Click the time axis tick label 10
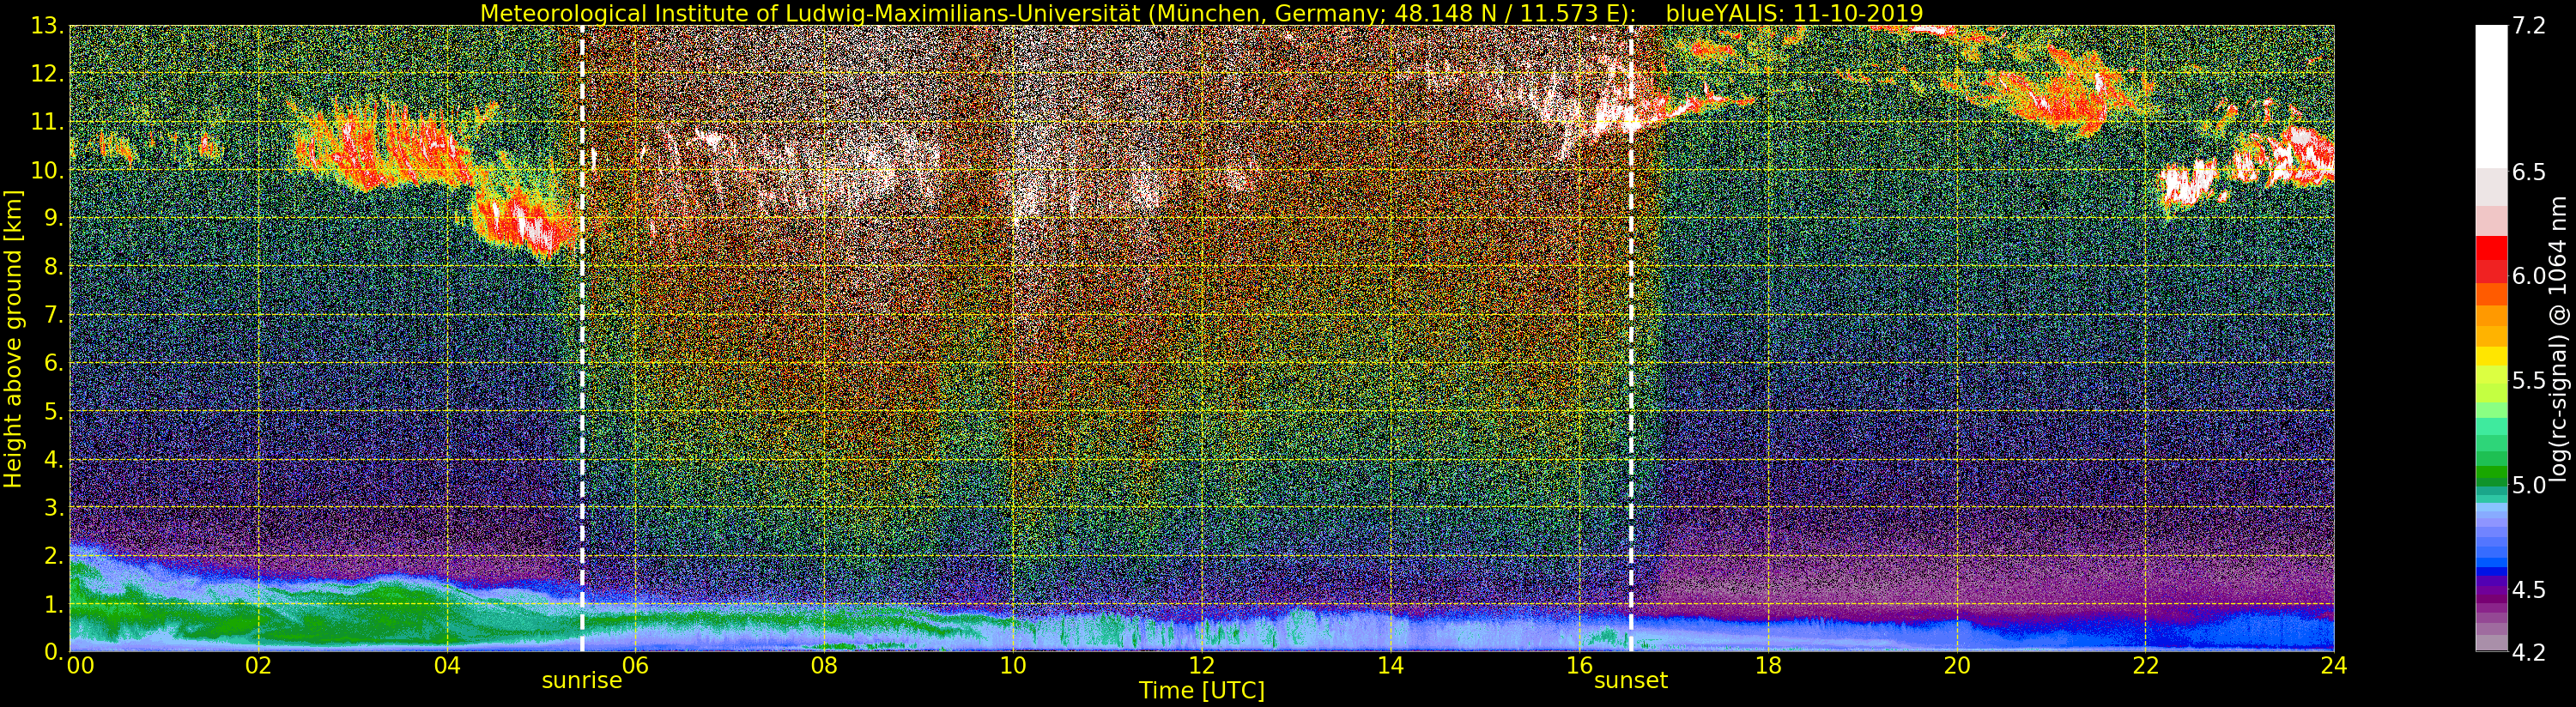The height and width of the screenshot is (707, 2576). 1013,666
